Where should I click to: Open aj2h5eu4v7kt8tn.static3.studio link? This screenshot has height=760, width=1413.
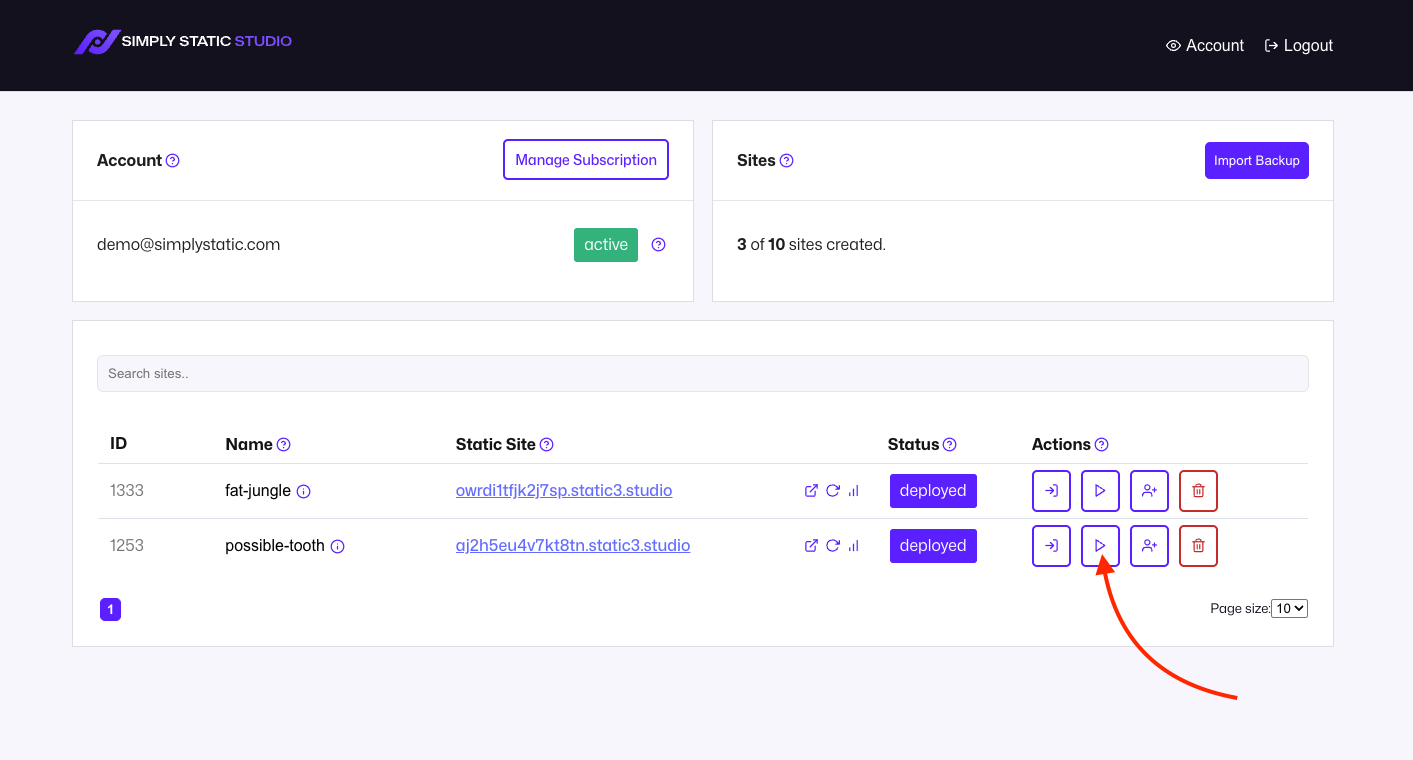pyautogui.click(x=573, y=545)
